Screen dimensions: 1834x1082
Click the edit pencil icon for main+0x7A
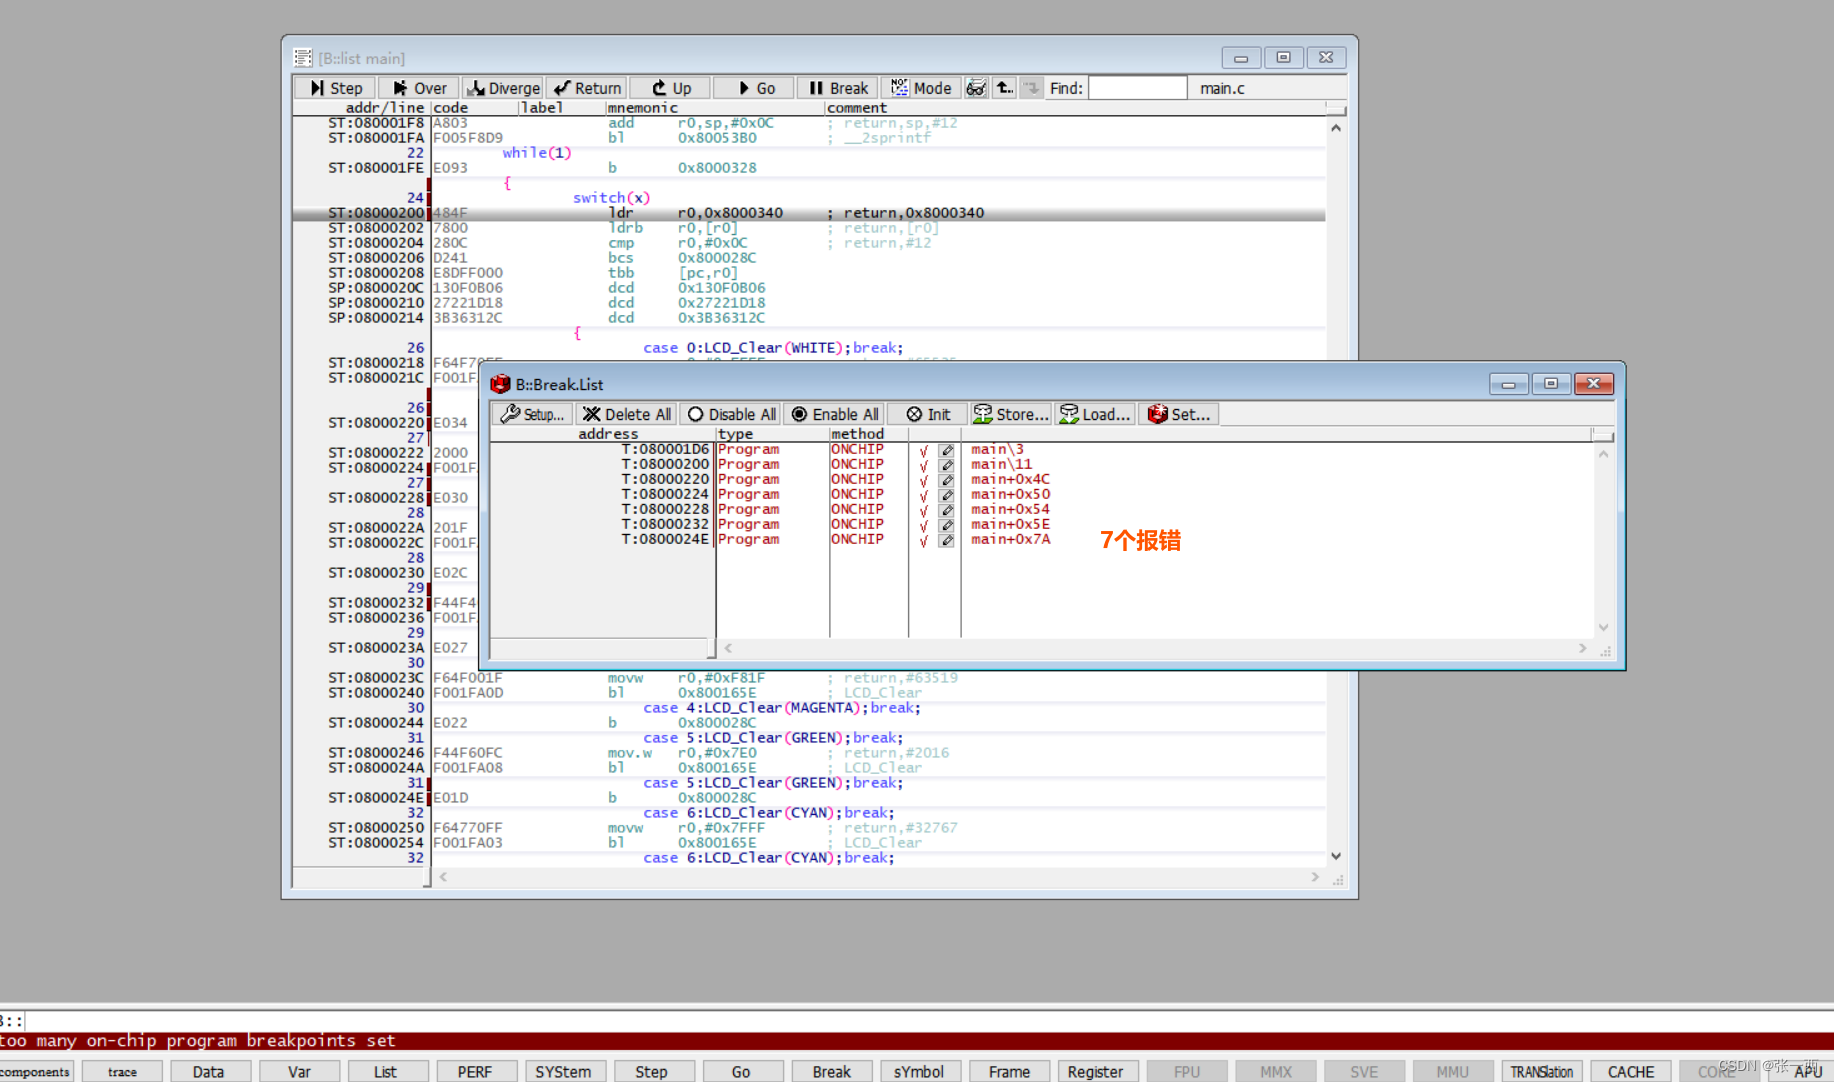coord(946,540)
